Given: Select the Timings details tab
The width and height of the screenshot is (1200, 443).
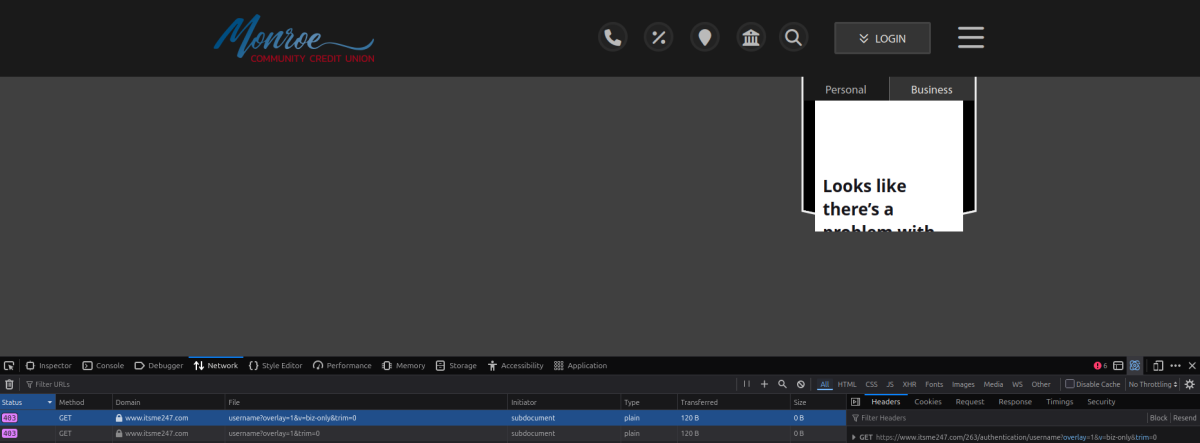Looking at the screenshot, I should [x=1060, y=402].
